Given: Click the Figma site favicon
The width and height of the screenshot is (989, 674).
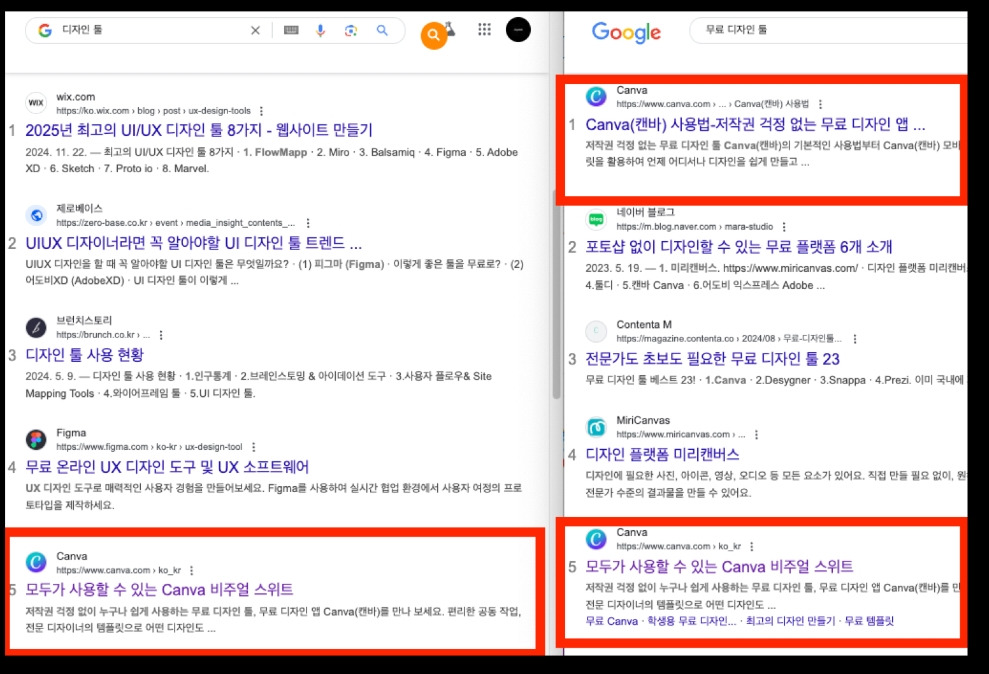Looking at the screenshot, I should click(36, 439).
